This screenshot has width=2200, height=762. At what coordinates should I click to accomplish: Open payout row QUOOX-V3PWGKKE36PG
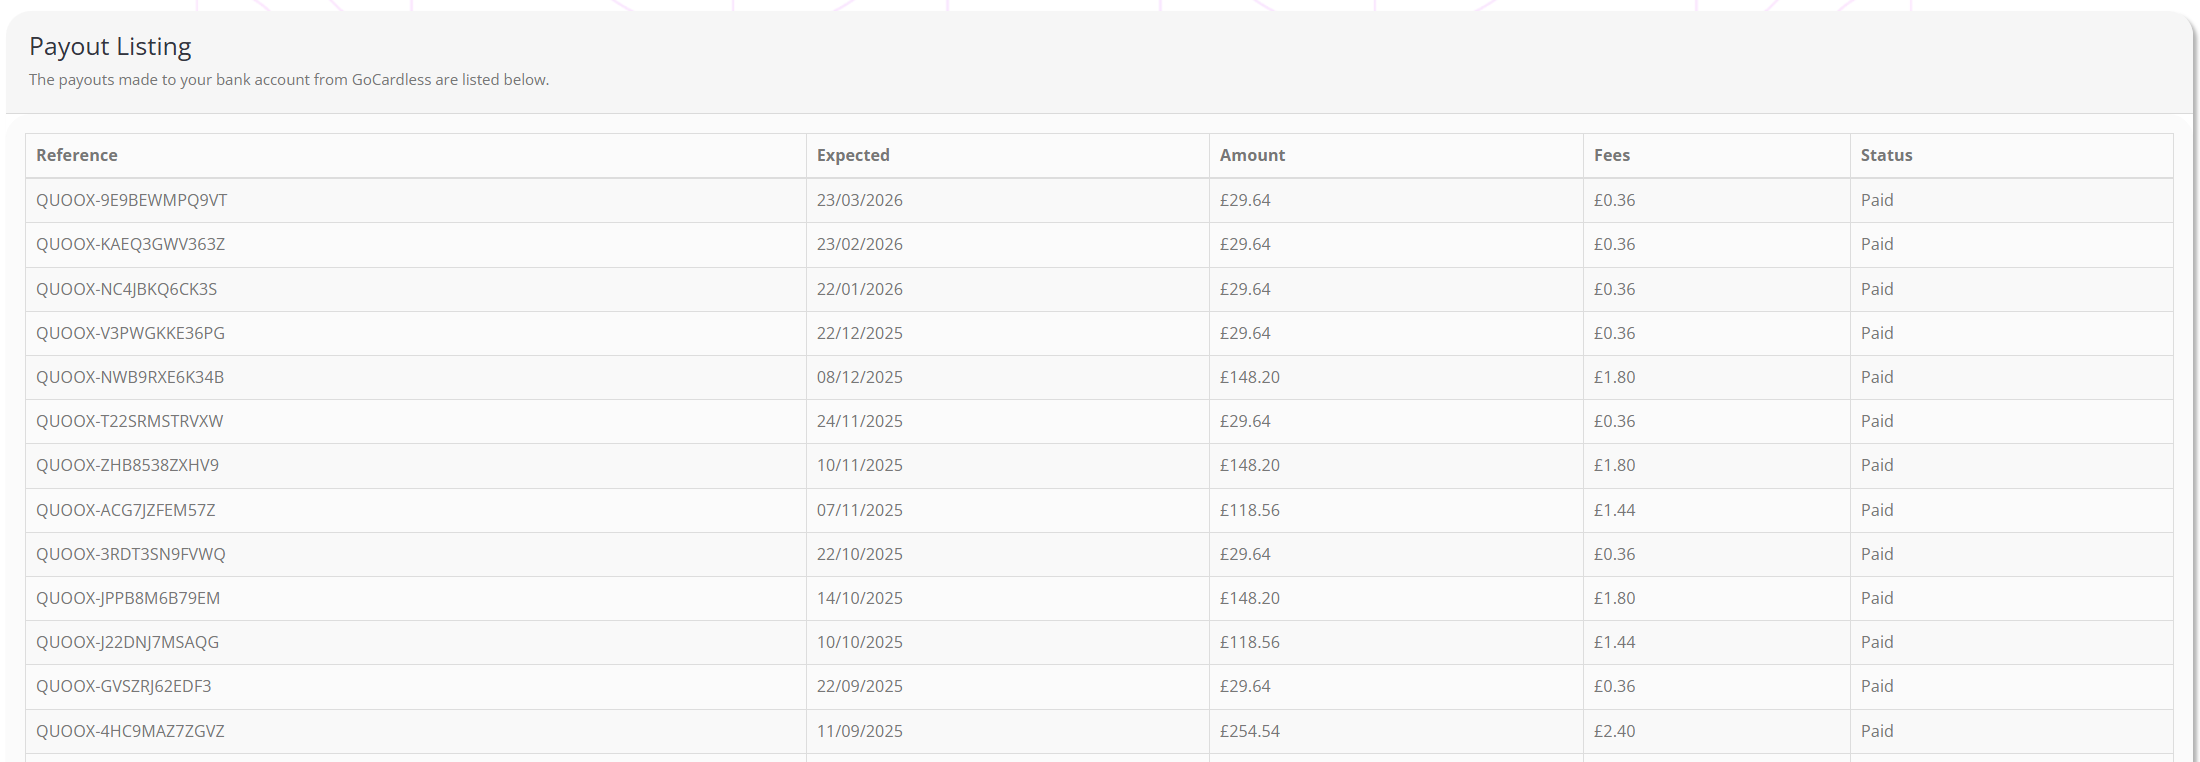click(130, 333)
